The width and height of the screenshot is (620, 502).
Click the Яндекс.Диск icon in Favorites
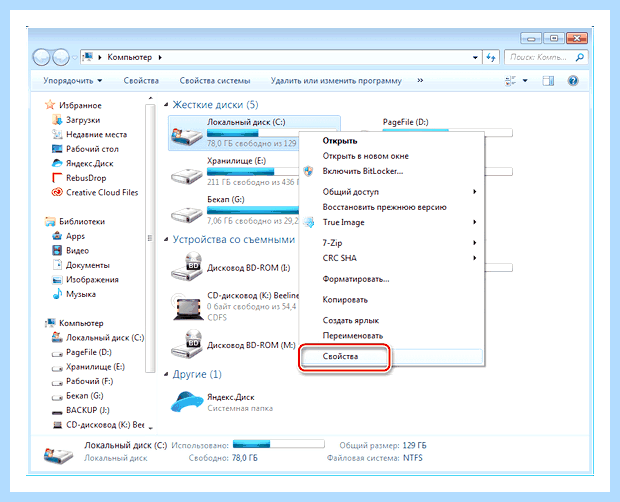tap(57, 163)
